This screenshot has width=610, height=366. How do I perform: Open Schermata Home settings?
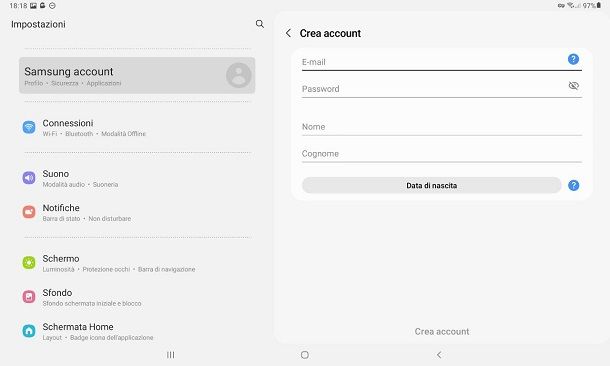click(x=137, y=331)
